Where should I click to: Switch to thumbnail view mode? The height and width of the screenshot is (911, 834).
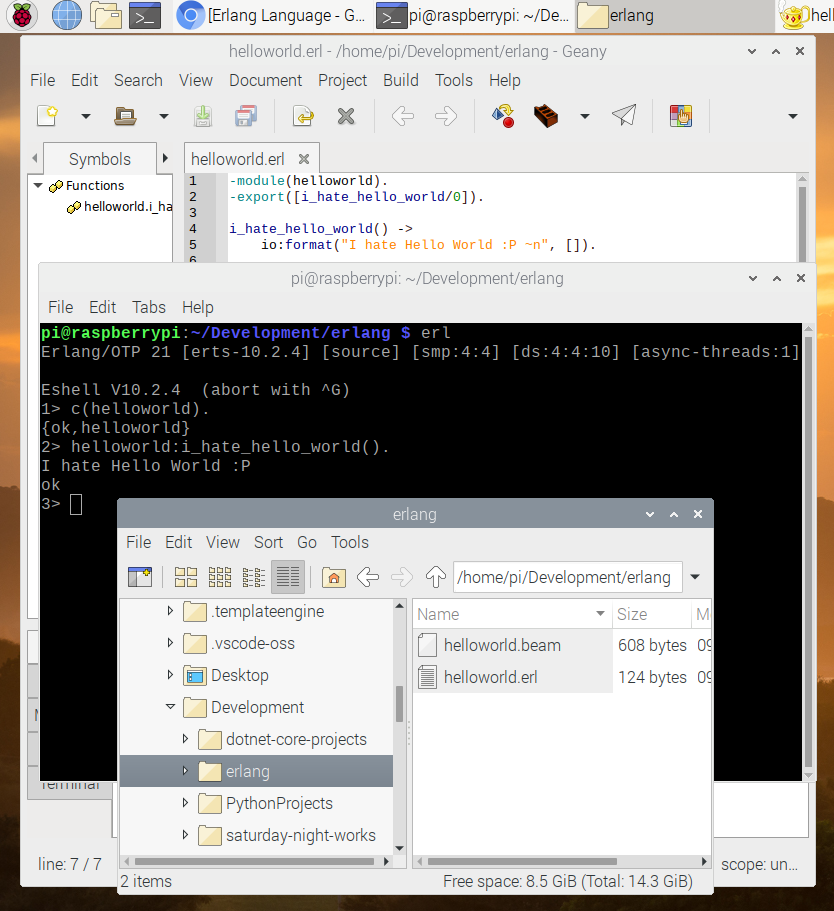point(220,577)
